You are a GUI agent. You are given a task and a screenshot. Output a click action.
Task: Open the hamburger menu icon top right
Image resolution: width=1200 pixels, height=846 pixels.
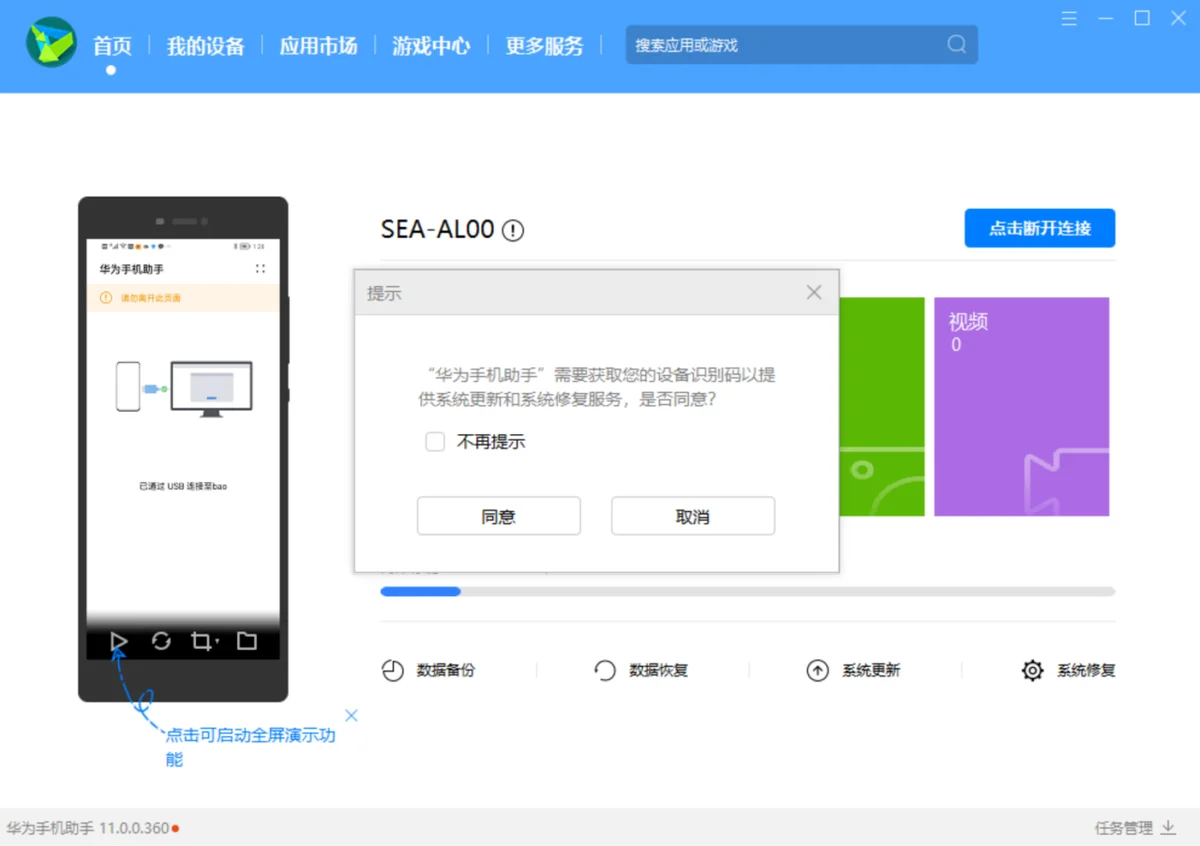coord(1069,18)
